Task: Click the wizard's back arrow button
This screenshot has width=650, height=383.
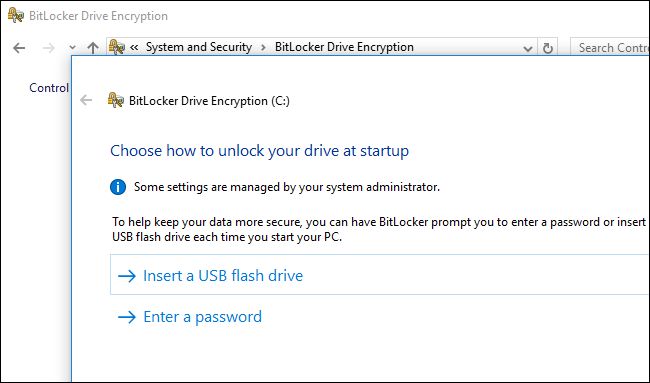Action: click(x=86, y=100)
